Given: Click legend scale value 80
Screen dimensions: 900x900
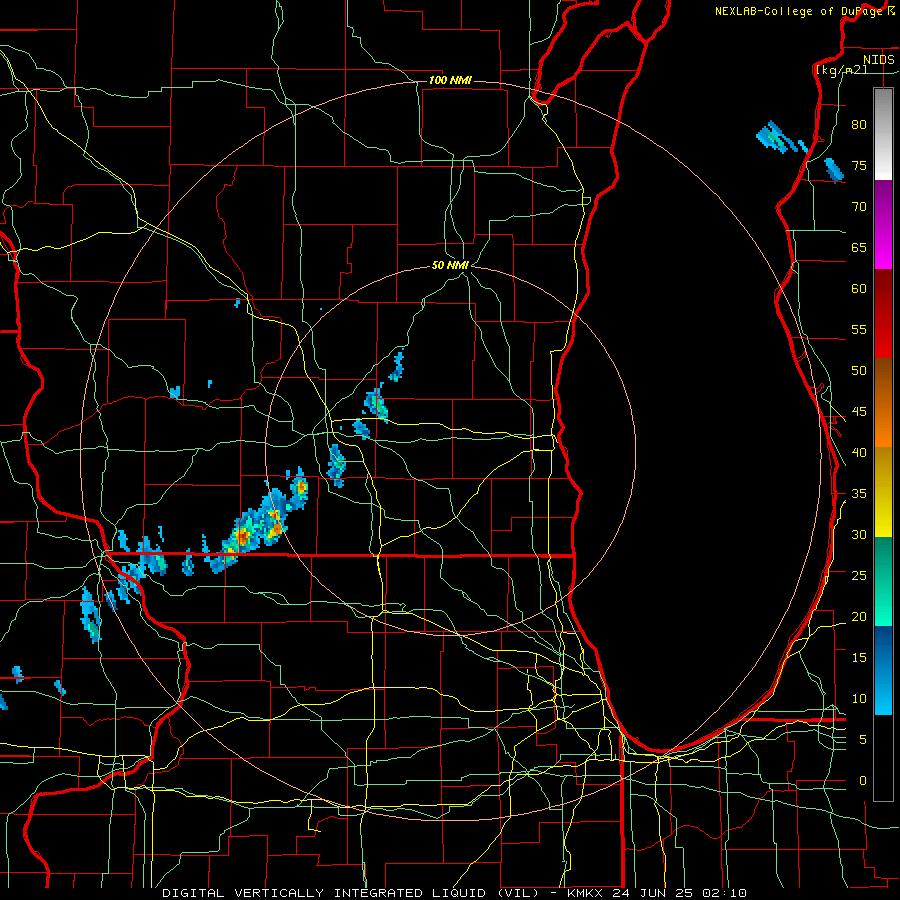Looking at the screenshot, I should click(x=859, y=125).
